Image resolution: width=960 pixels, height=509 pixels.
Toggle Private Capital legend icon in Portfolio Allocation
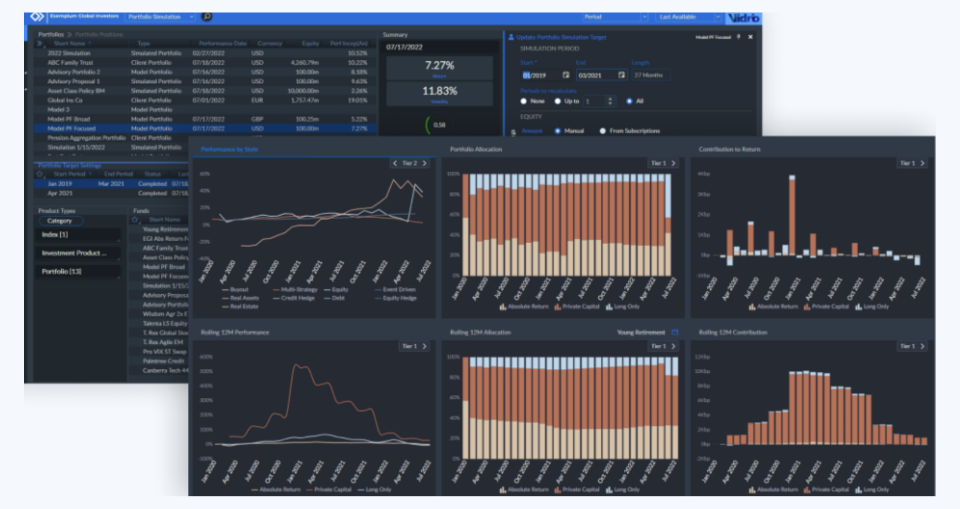point(558,306)
